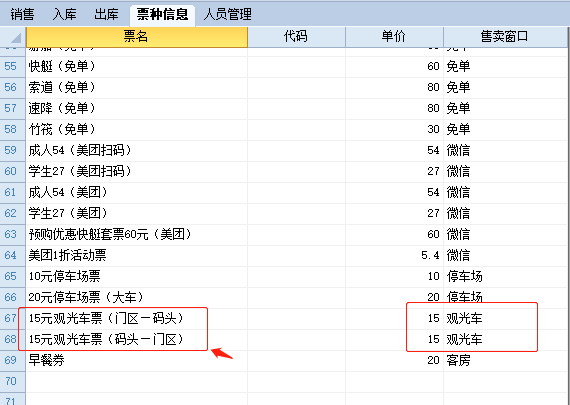The height and width of the screenshot is (405, 570).
Task: Select the 代码 column header
Action: point(296,37)
